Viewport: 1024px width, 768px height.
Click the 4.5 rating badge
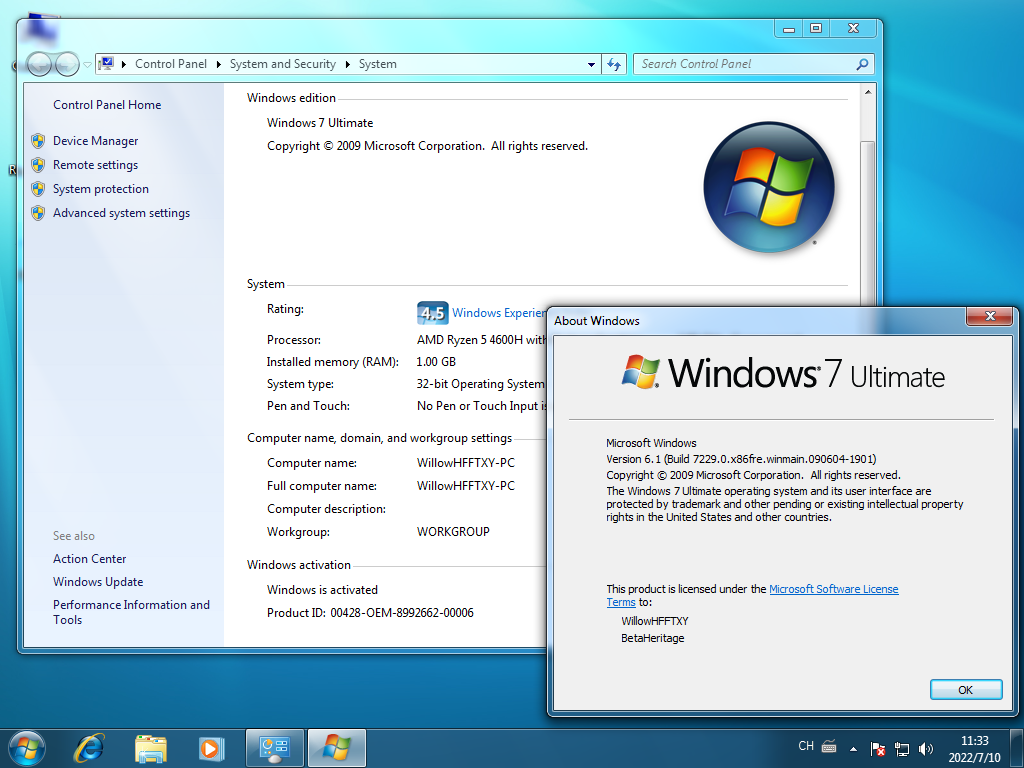432,313
